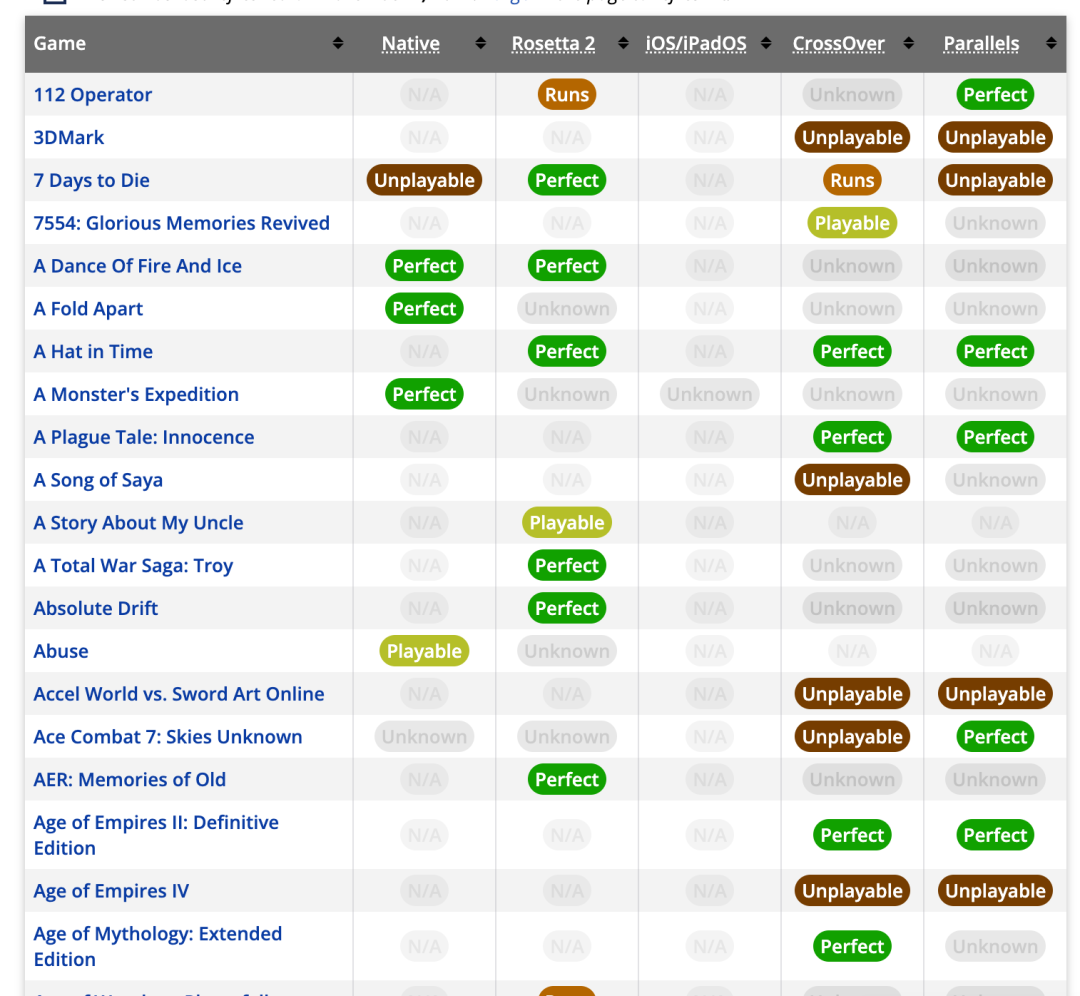The width and height of the screenshot is (1080, 996).
Task: Open the Absolute Drift page
Action: [x=96, y=608]
